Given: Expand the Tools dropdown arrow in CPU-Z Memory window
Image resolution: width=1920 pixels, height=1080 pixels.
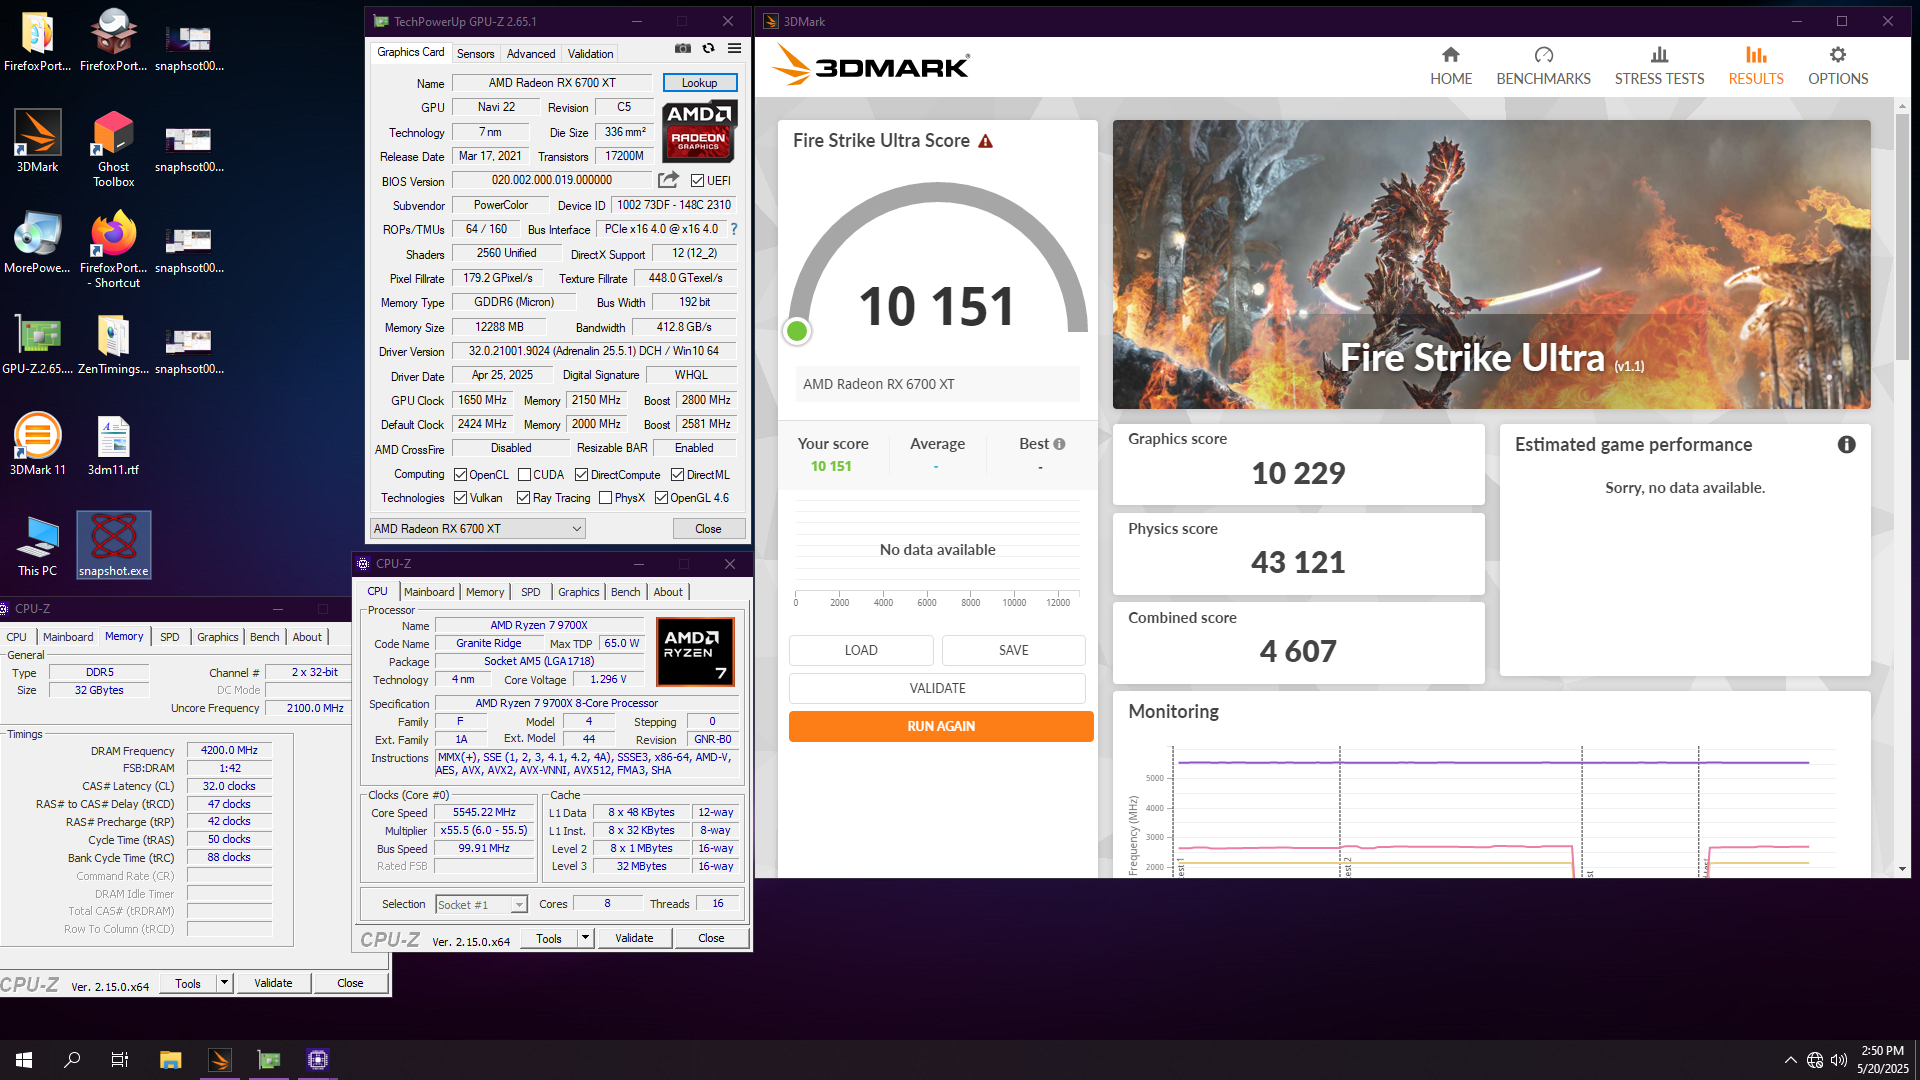Looking at the screenshot, I should (225, 983).
